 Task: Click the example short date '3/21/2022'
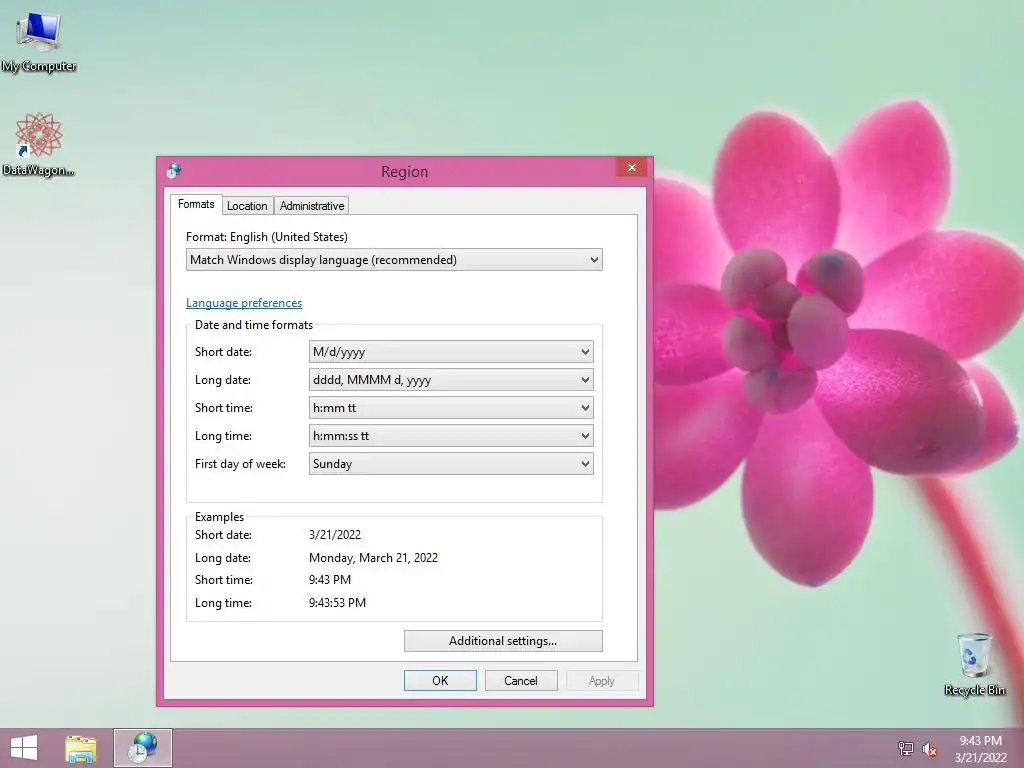pos(334,535)
